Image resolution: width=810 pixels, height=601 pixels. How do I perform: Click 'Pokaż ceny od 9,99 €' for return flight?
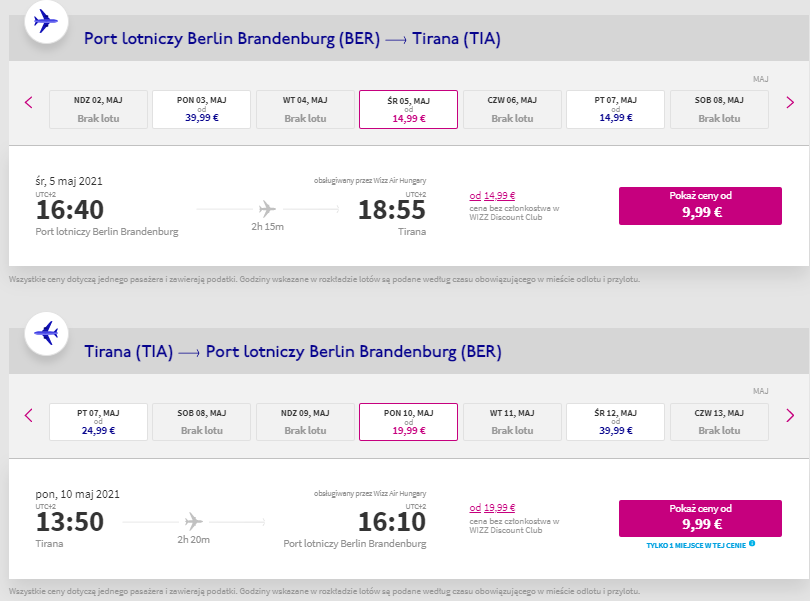(x=700, y=518)
